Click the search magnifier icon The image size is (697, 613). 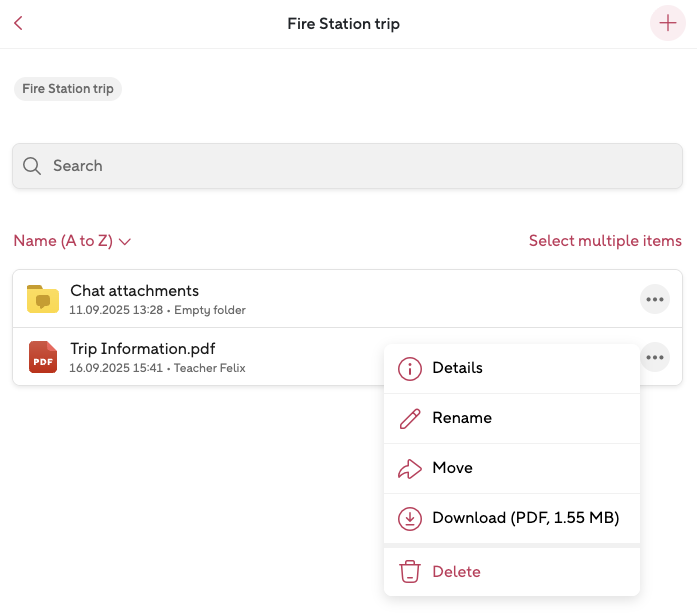coord(32,166)
